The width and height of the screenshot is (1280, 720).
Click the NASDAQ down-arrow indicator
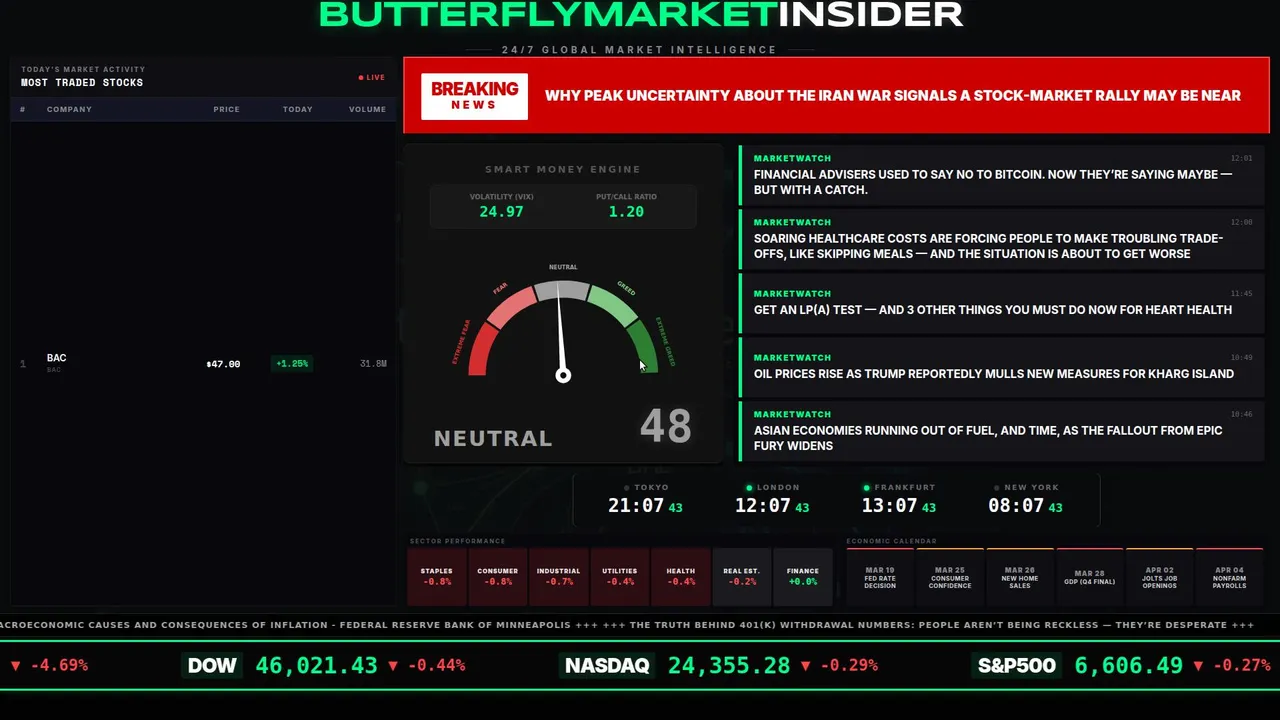point(805,666)
